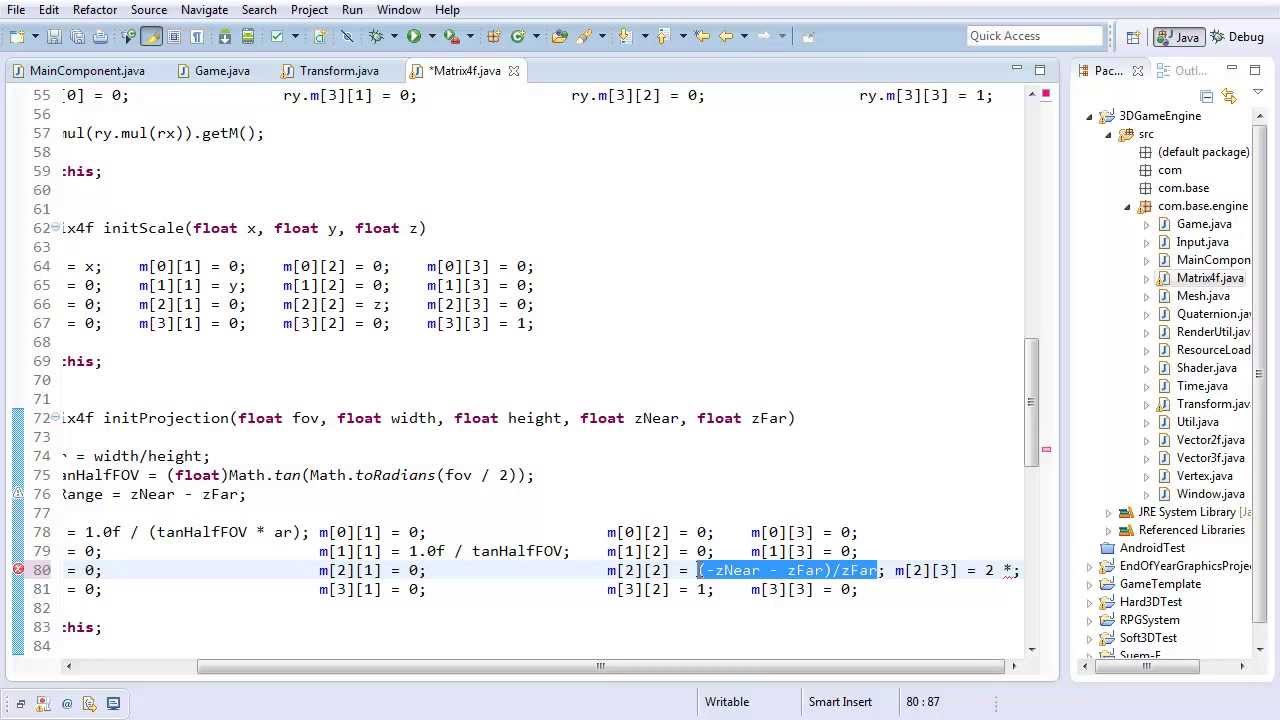The width and height of the screenshot is (1280, 720).
Task: Click the Save icon in toolbar
Action: pyautogui.click(x=54, y=36)
